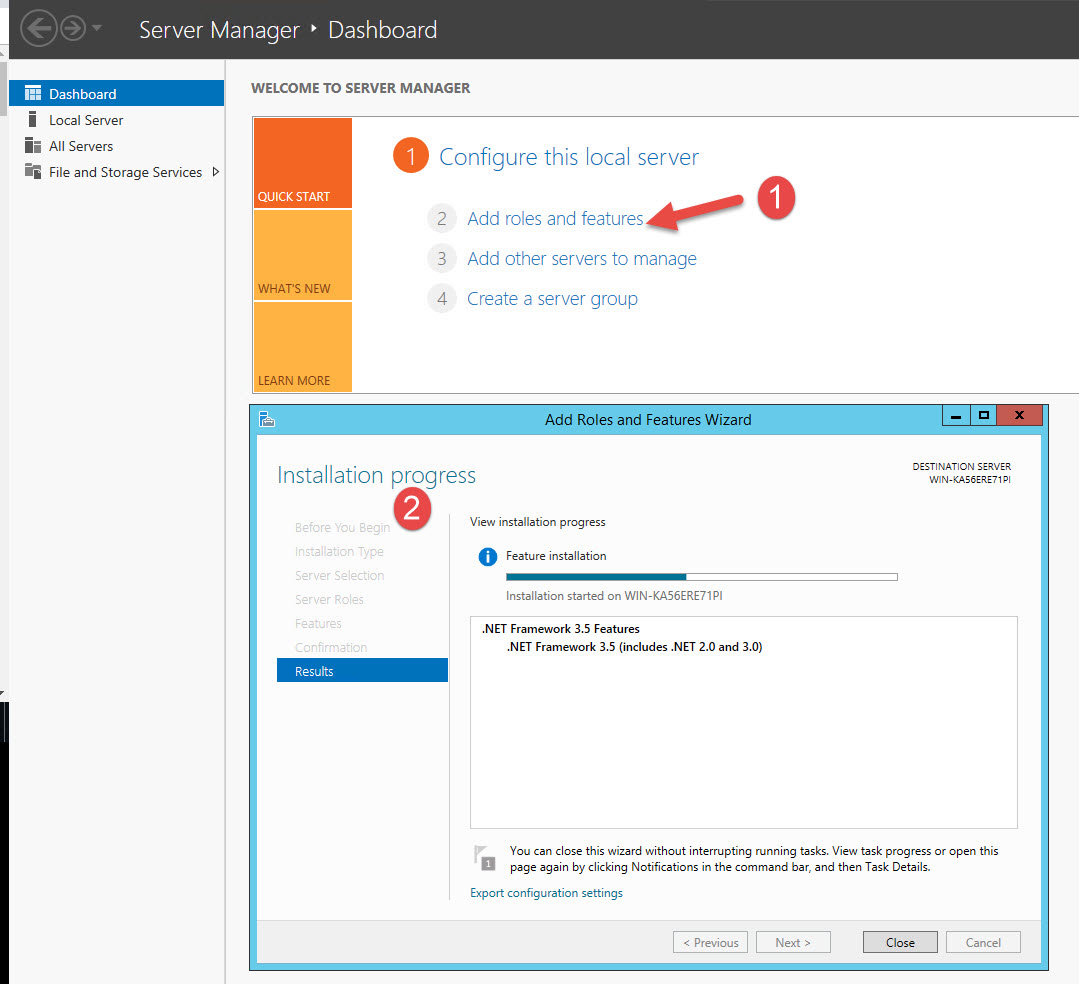The image size is (1079, 984).
Task: Click Server Manager in the breadcrumb
Action: pyautogui.click(x=220, y=30)
